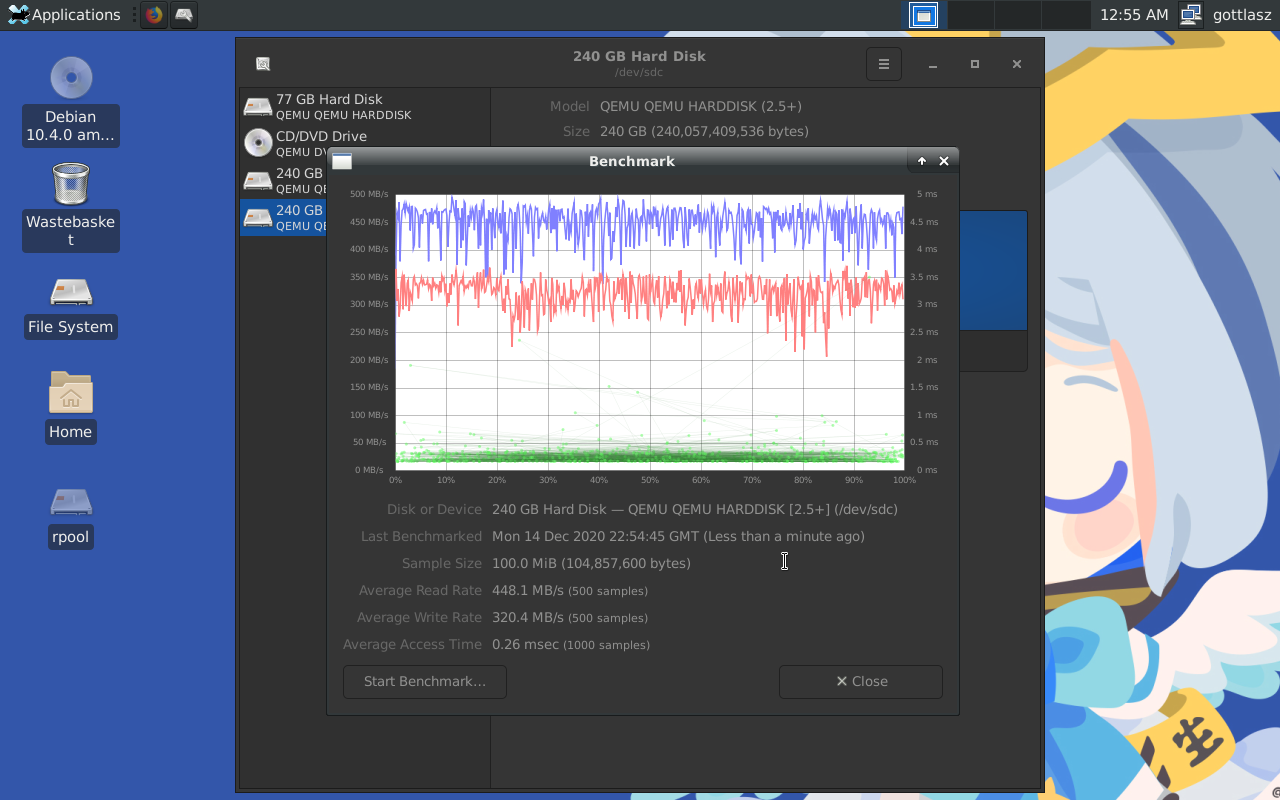
Task: Click the clock showing 12:55 AM
Action: coord(1134,15)
